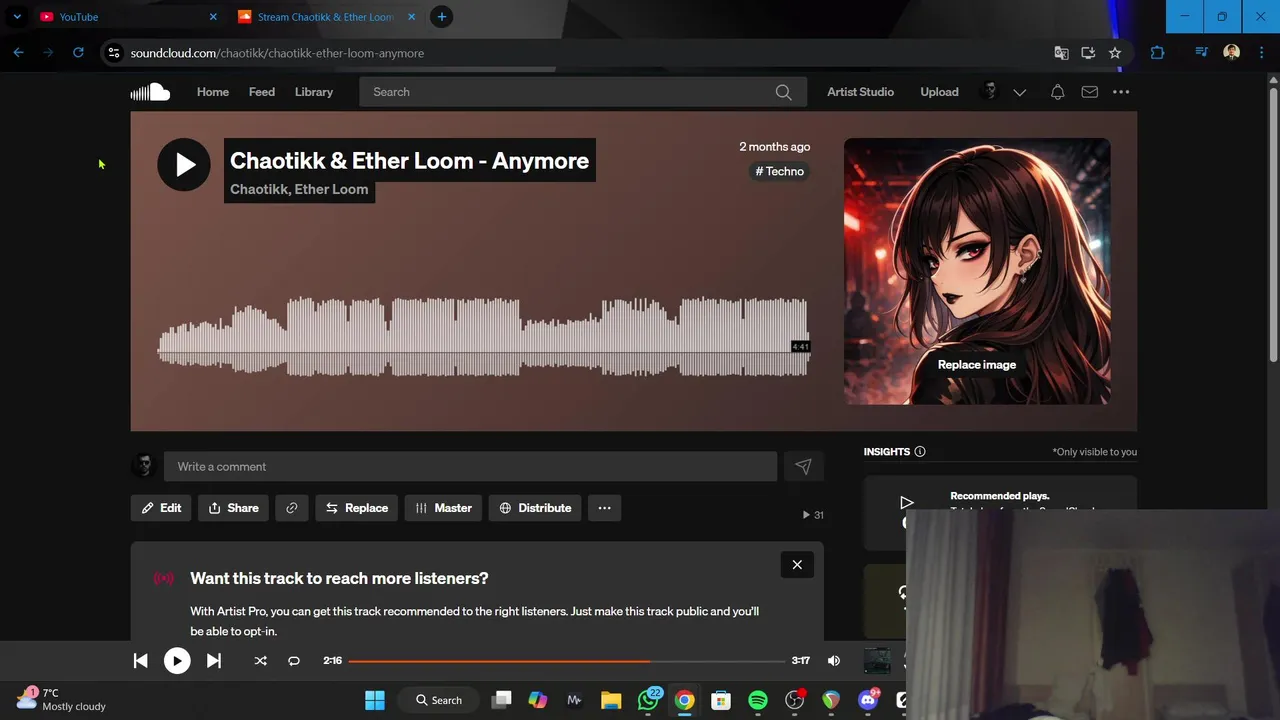The width and height of the screenshot is (1280, 720).
Task: Toggle shuffle in the player bar
Action: click(260, 660)
